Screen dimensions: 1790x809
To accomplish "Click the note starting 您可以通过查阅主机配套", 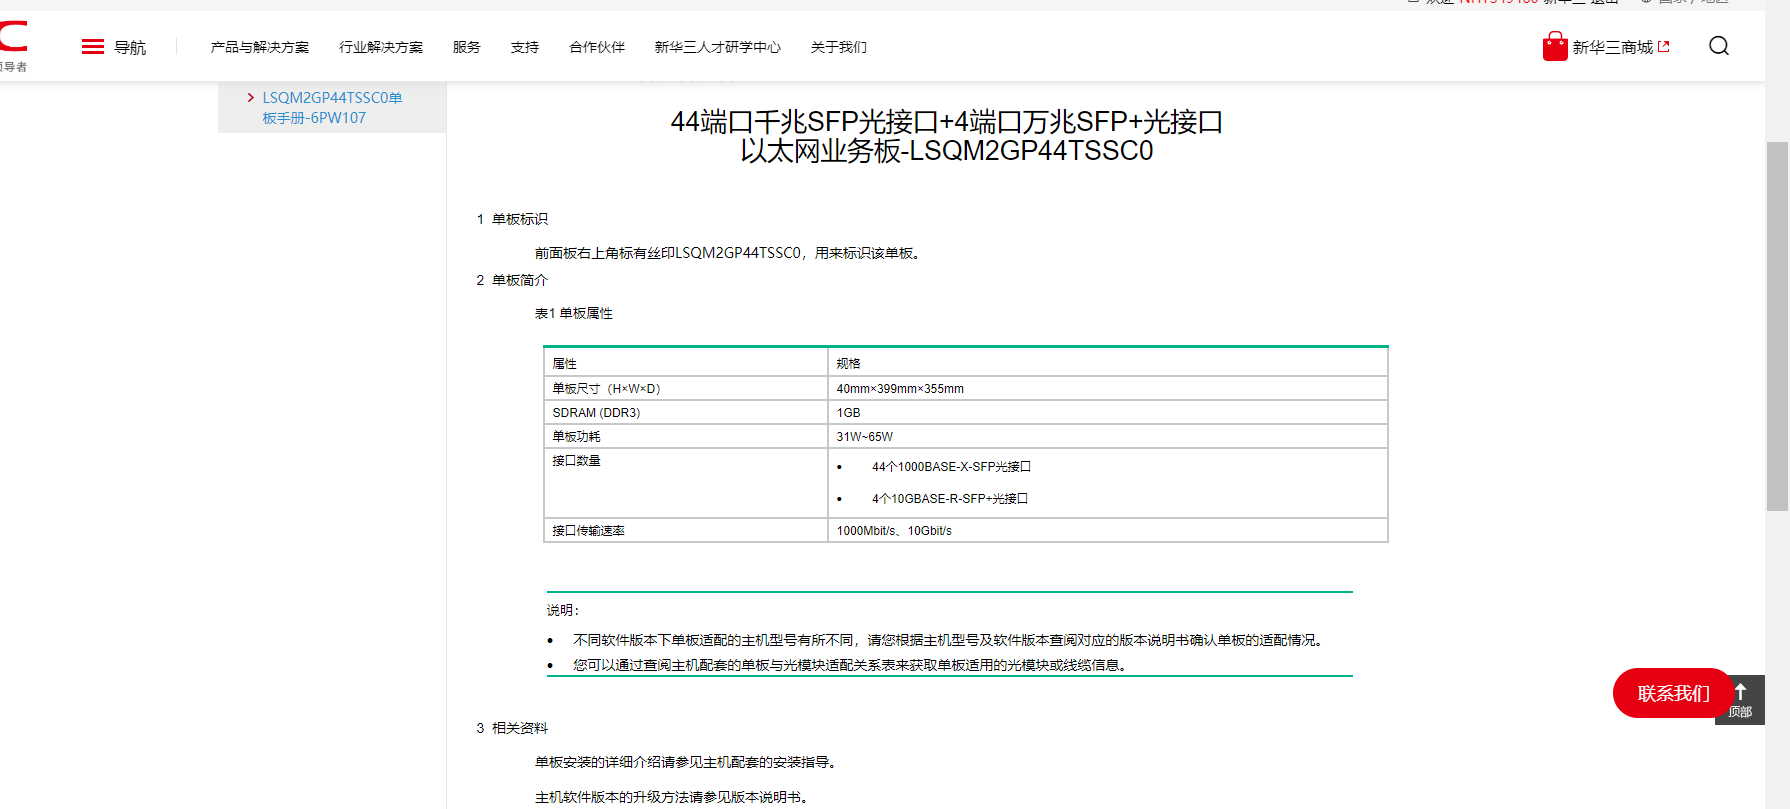I will (x=852, y=665).
